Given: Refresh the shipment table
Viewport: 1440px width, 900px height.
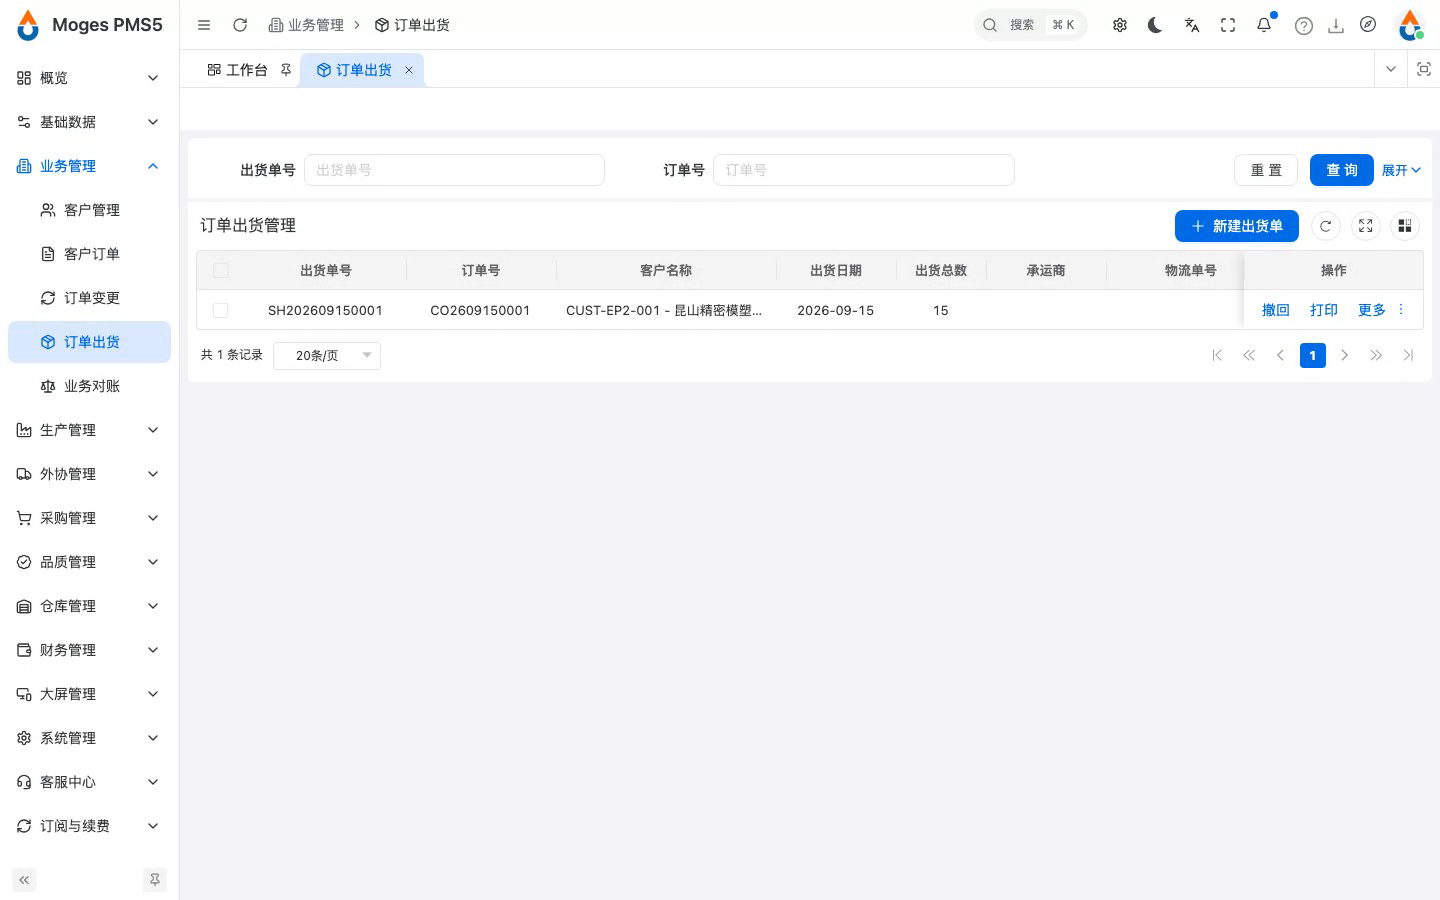Looking at the screenshot, I should click(1326, 226).
